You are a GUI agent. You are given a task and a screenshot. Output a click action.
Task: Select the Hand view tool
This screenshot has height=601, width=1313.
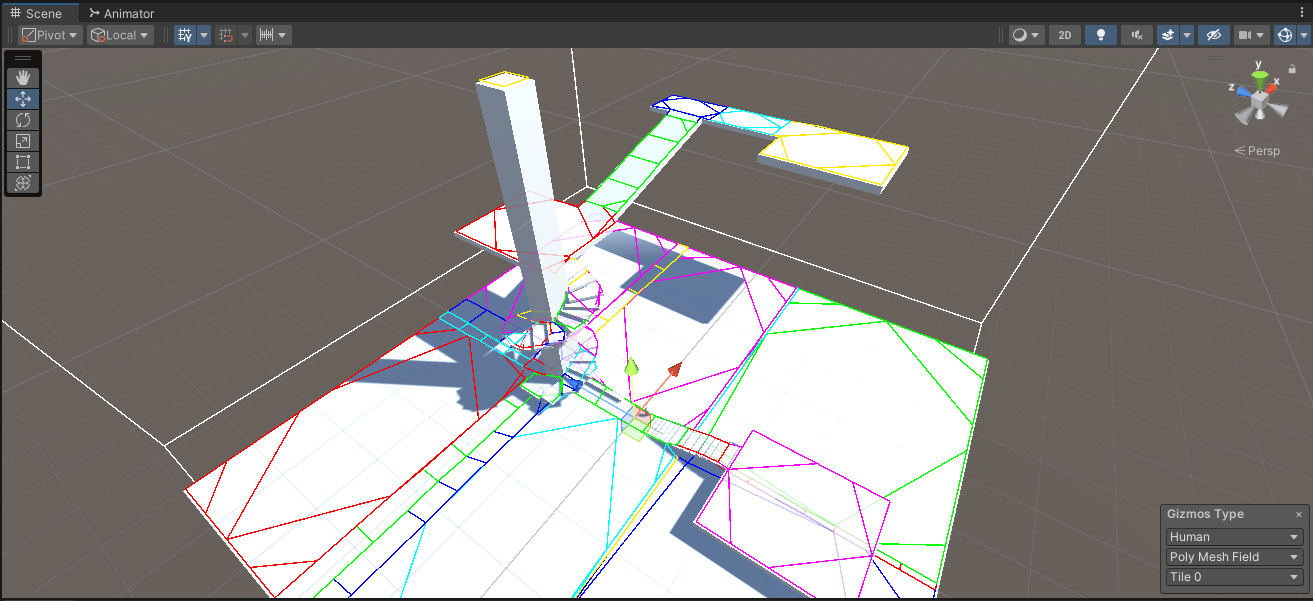pos(23,78)
